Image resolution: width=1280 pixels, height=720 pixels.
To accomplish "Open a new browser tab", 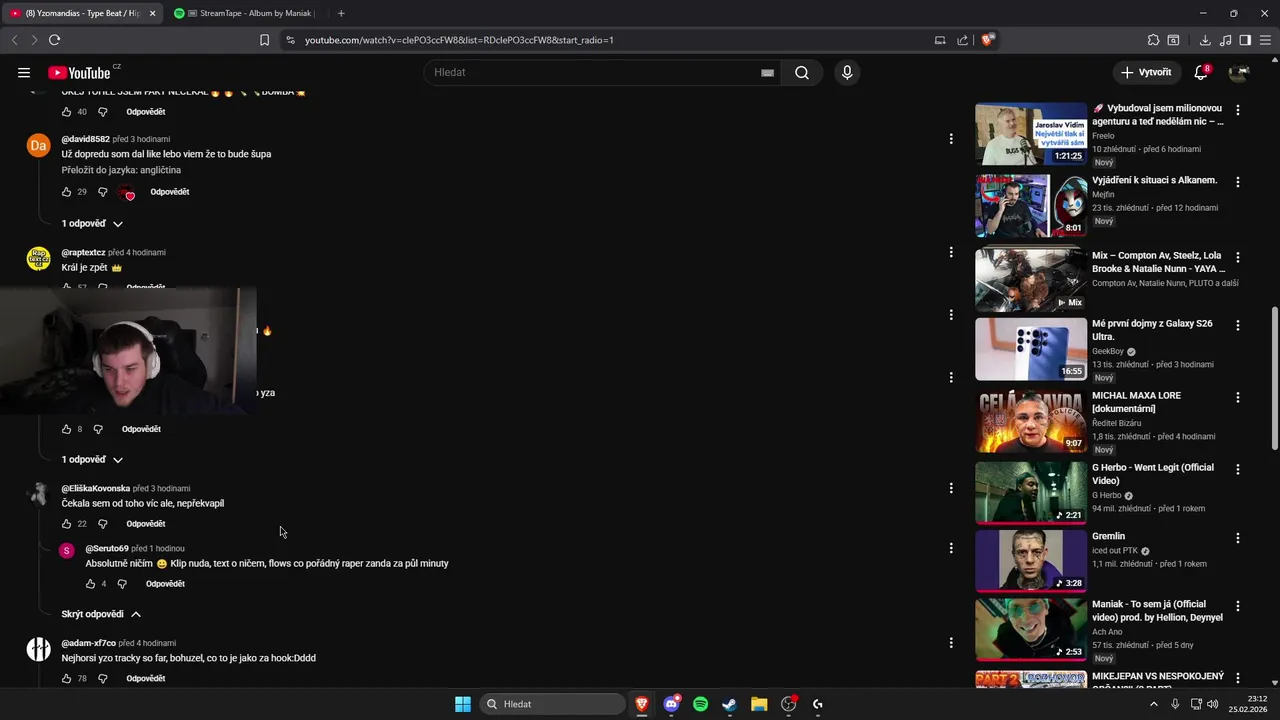I will (341, 13).
